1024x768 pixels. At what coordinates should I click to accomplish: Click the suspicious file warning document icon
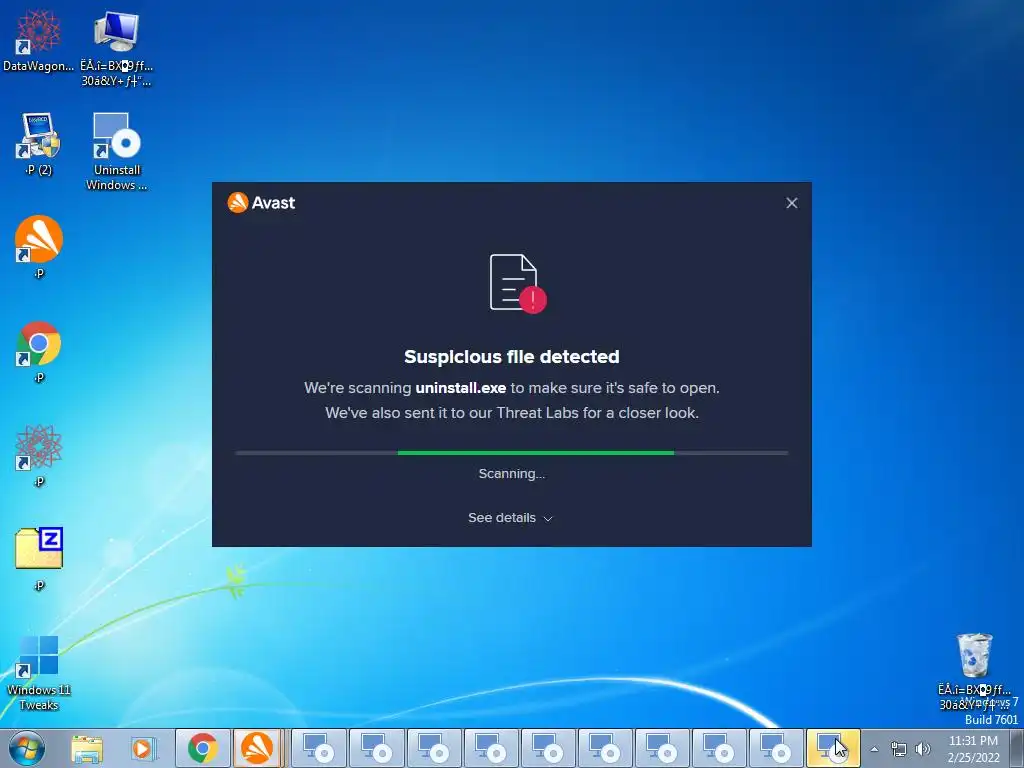(518, 283)
